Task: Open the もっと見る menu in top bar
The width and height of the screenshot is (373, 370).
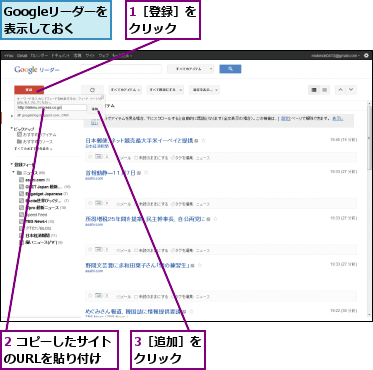Action: [122, 55]
